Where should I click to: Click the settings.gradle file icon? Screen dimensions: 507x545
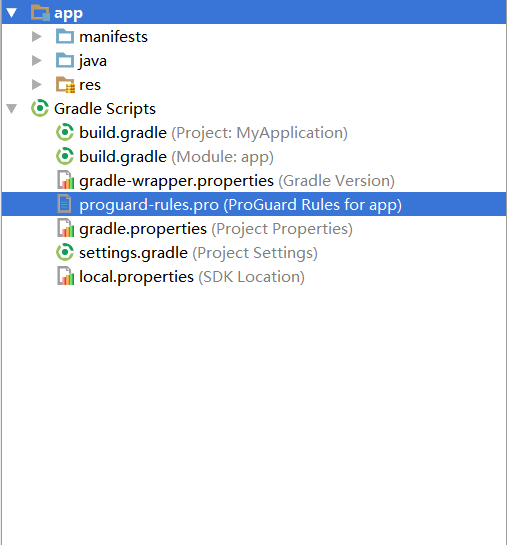65,252
